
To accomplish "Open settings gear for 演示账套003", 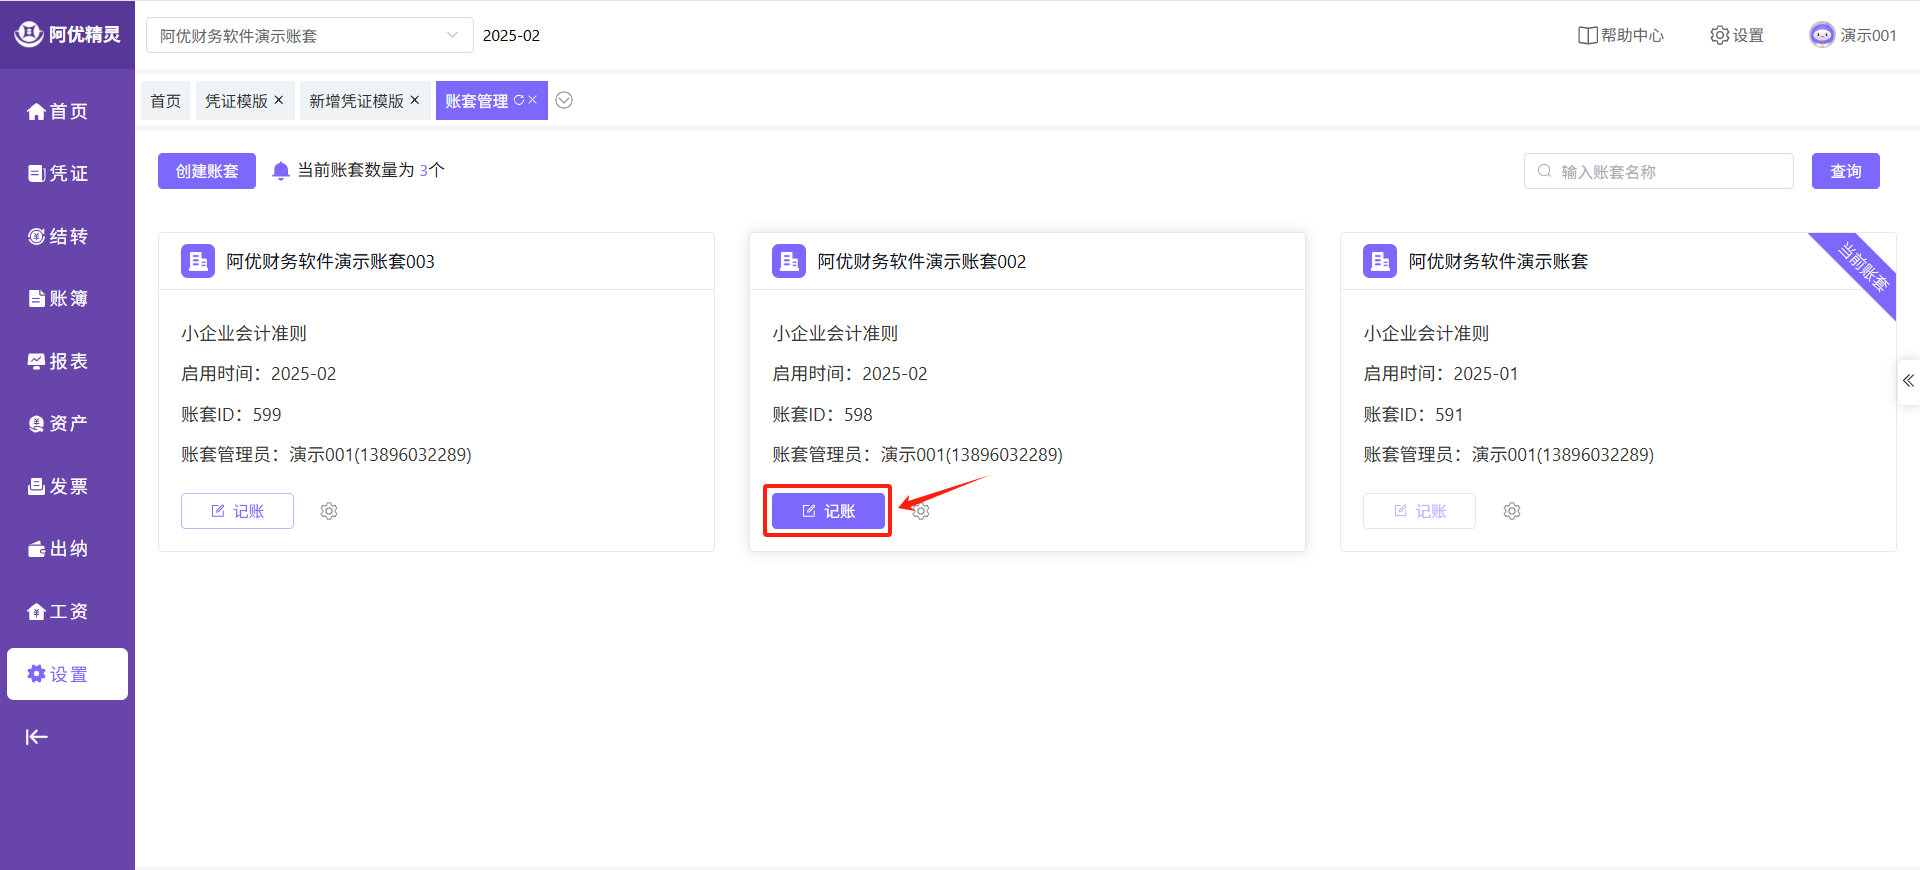I will (329, 511).
